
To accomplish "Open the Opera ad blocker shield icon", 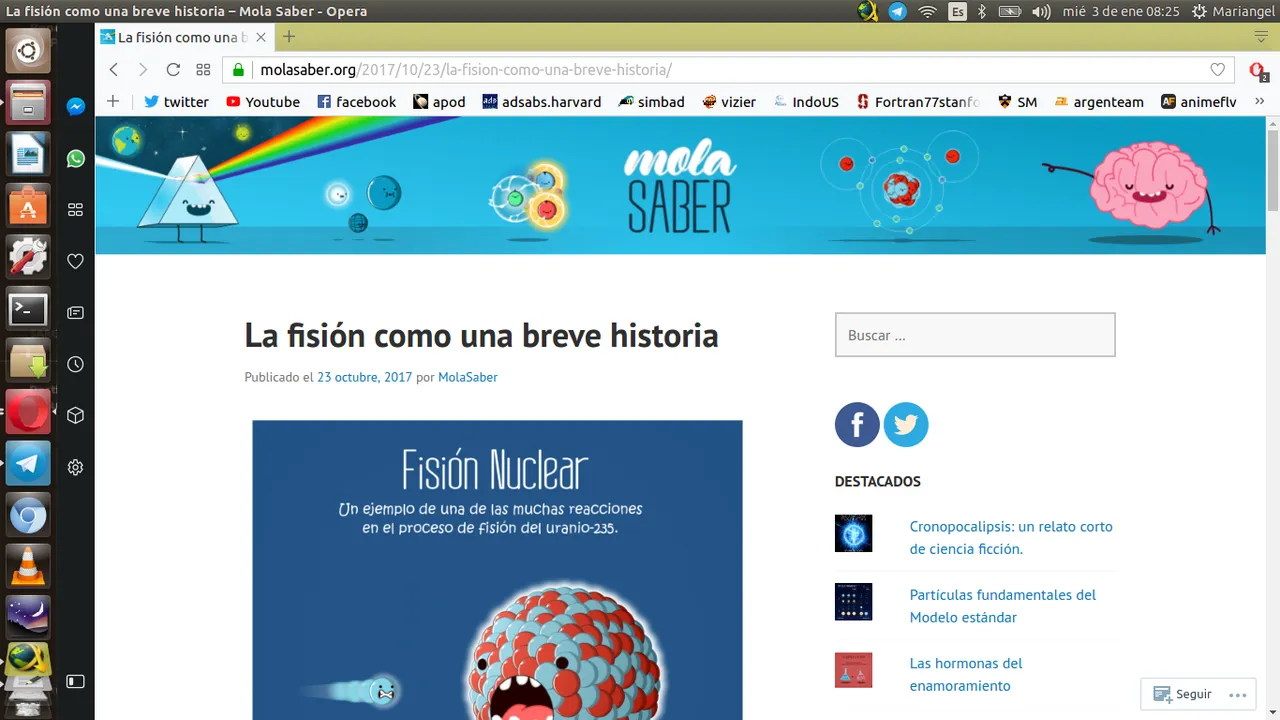I will [x=1258, y=70].
